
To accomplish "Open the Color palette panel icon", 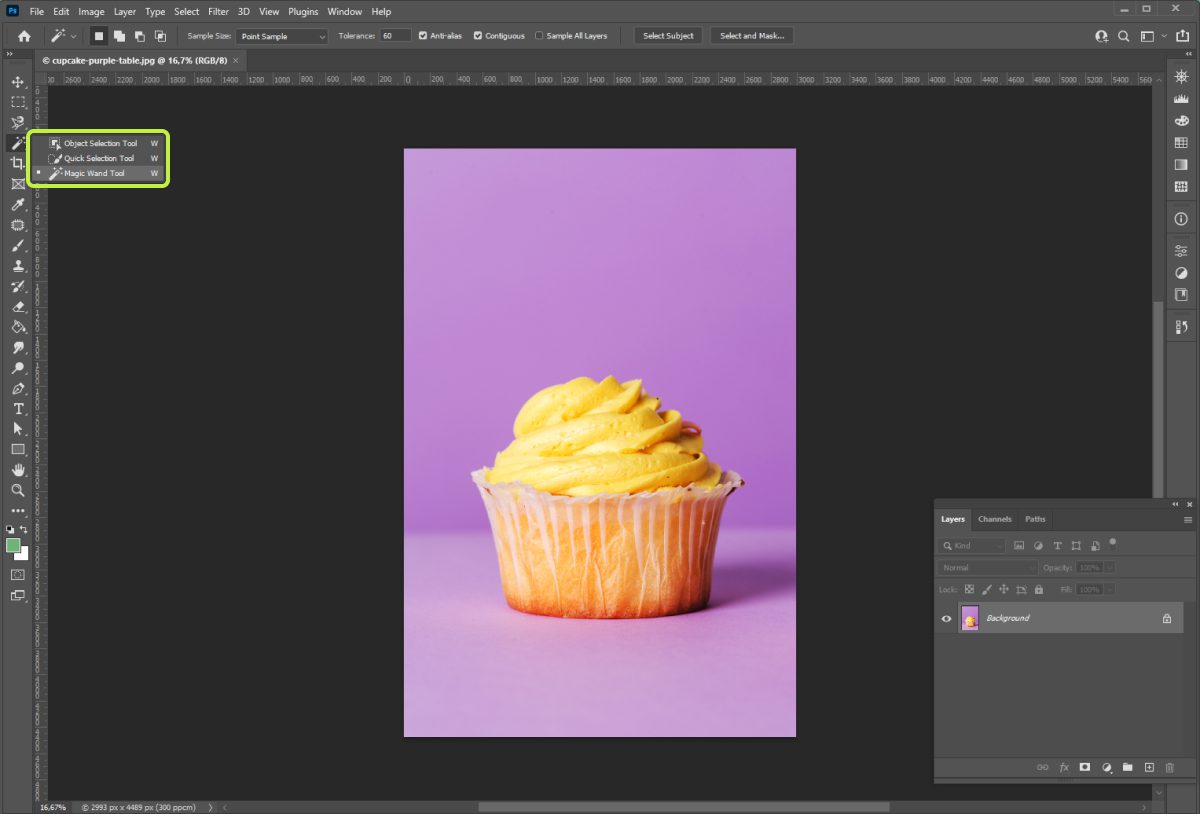I will pyautogui.click(x=1181, y=121).
